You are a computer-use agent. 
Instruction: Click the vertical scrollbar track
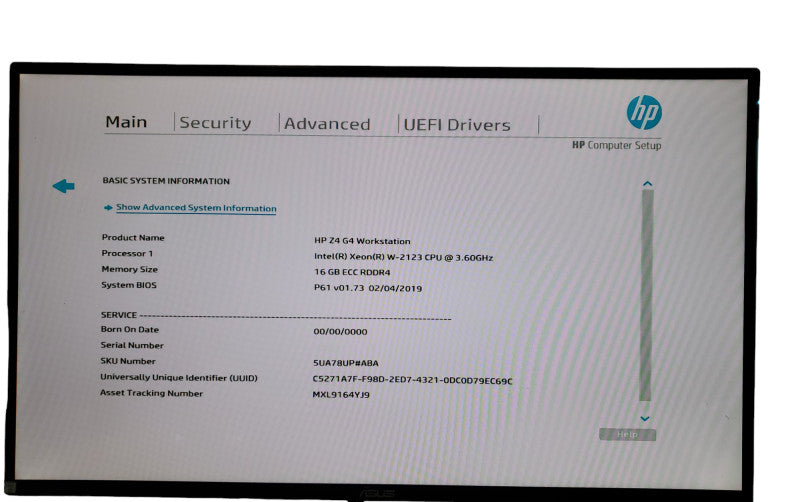pos(646,295)
